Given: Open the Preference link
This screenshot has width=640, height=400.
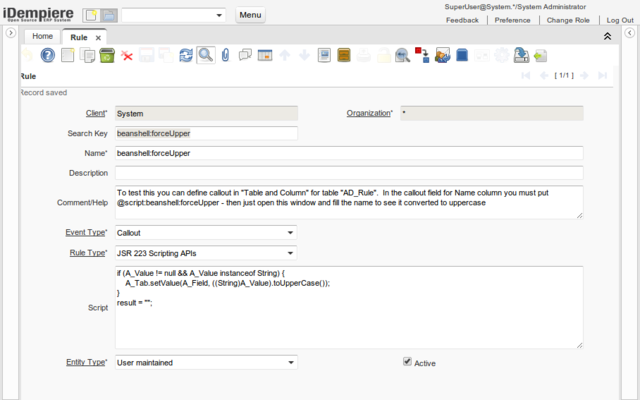Looking at the screenshot, I should [512, 20].
